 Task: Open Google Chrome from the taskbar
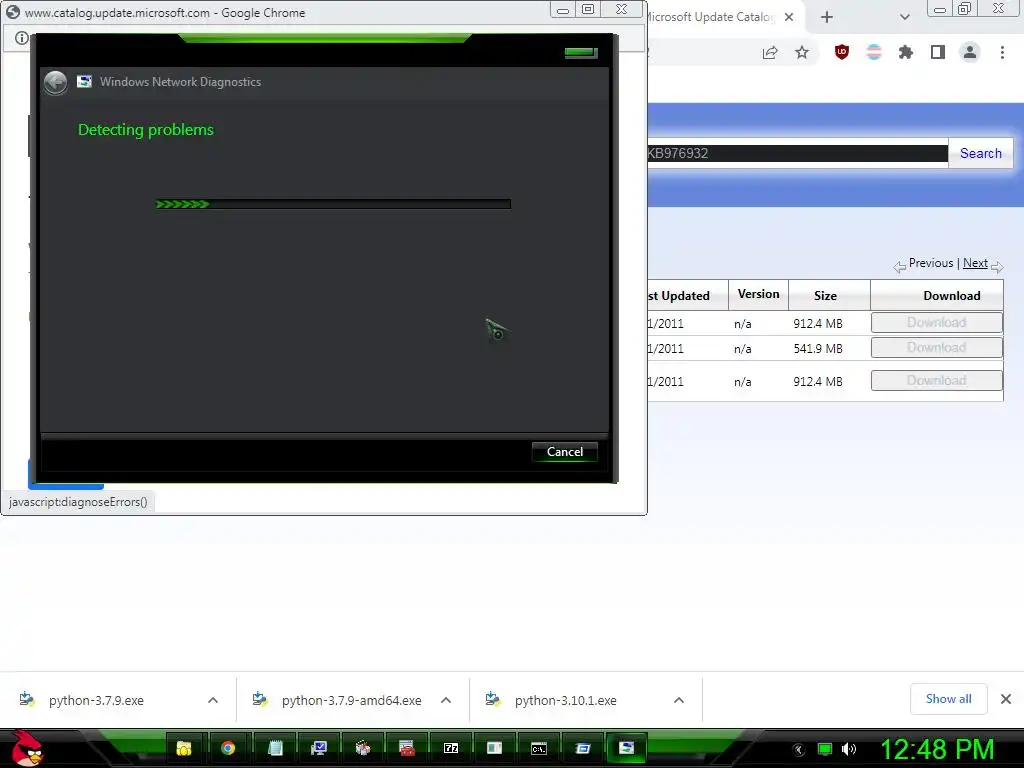point(228,748)
